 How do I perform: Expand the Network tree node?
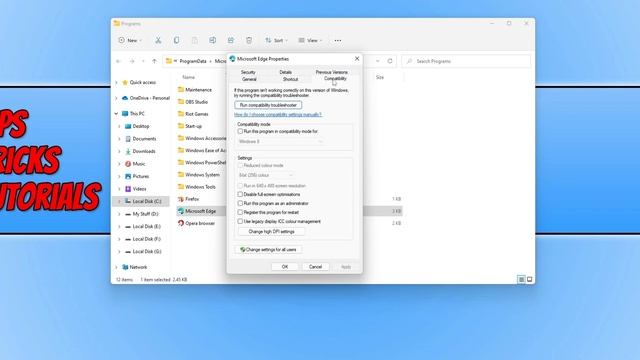(x=116, y=267)
